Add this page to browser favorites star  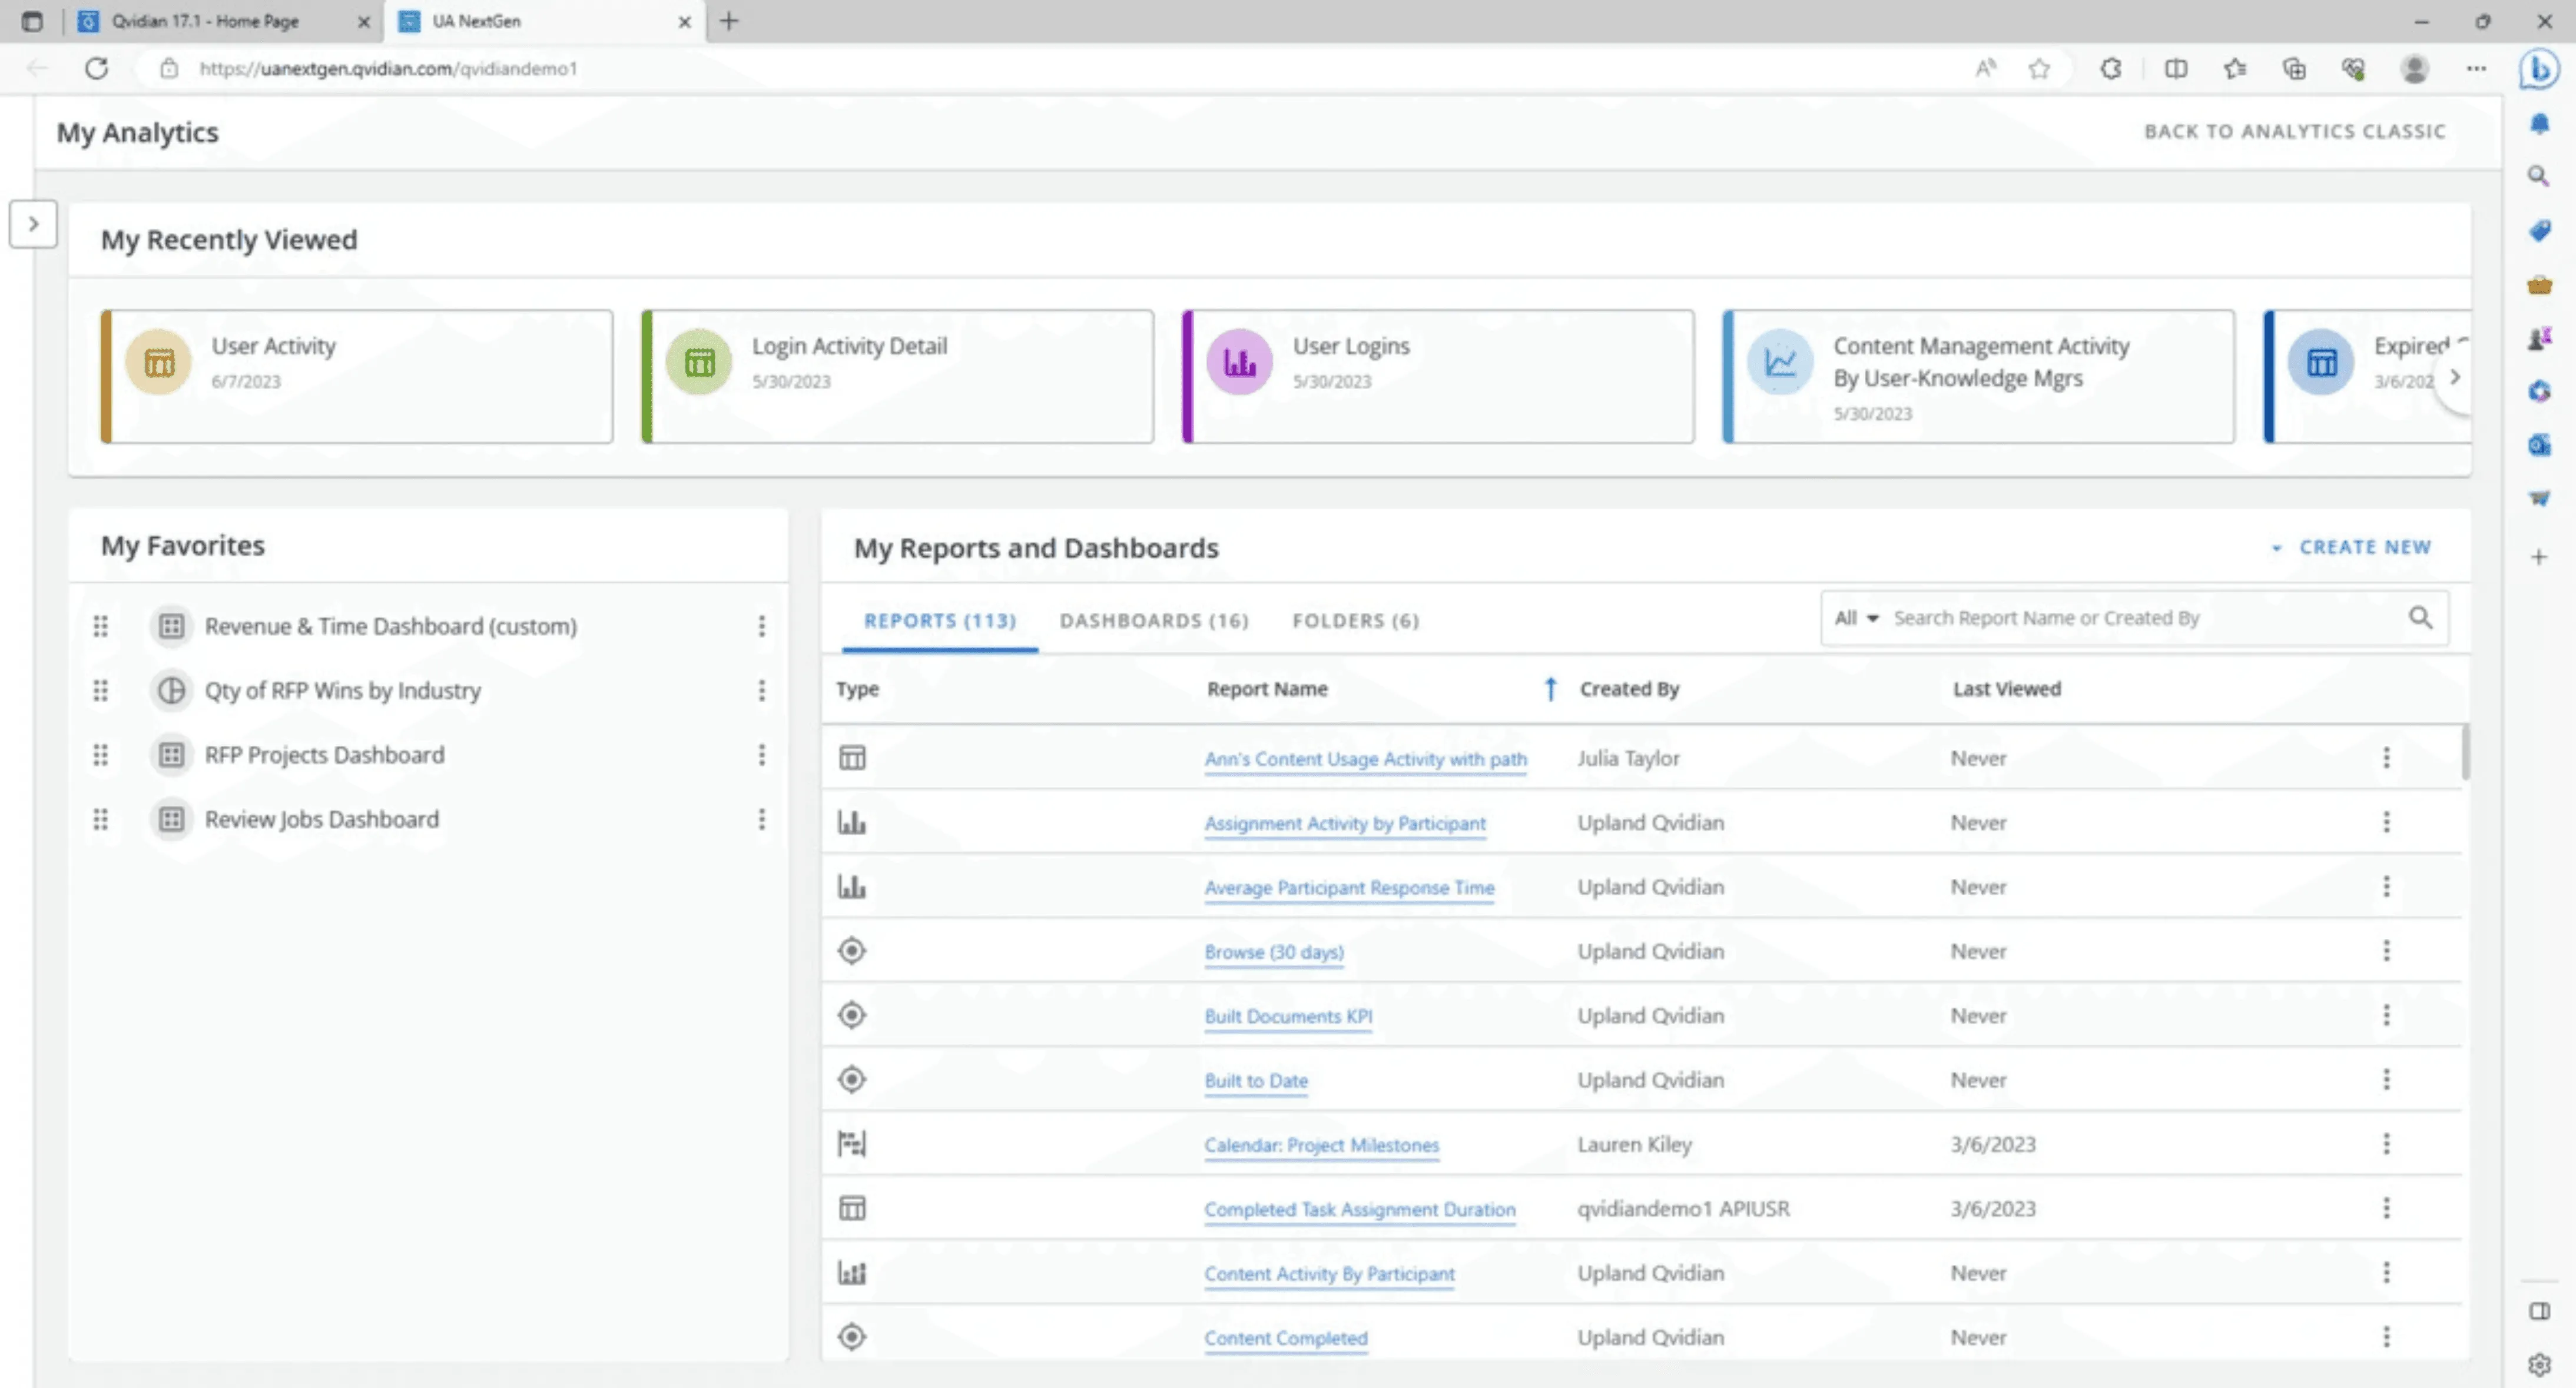pos(2039,68)
